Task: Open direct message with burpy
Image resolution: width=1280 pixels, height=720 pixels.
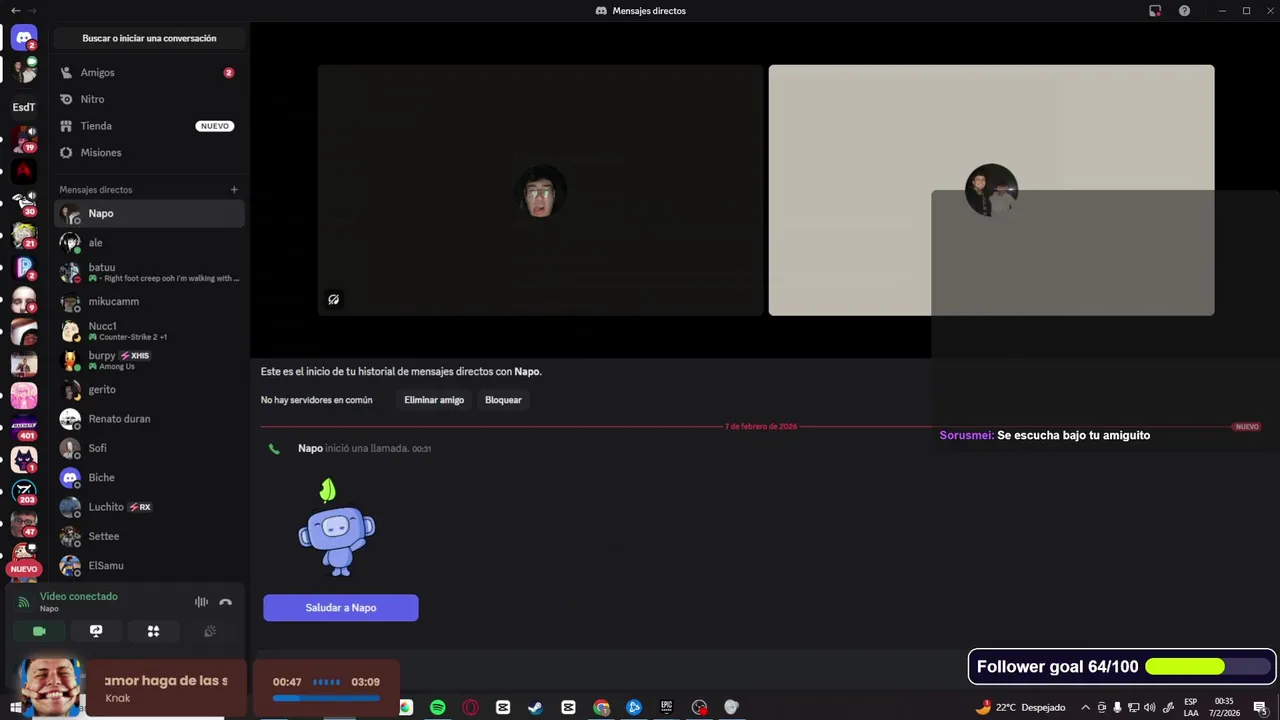Action: [149, 360]
